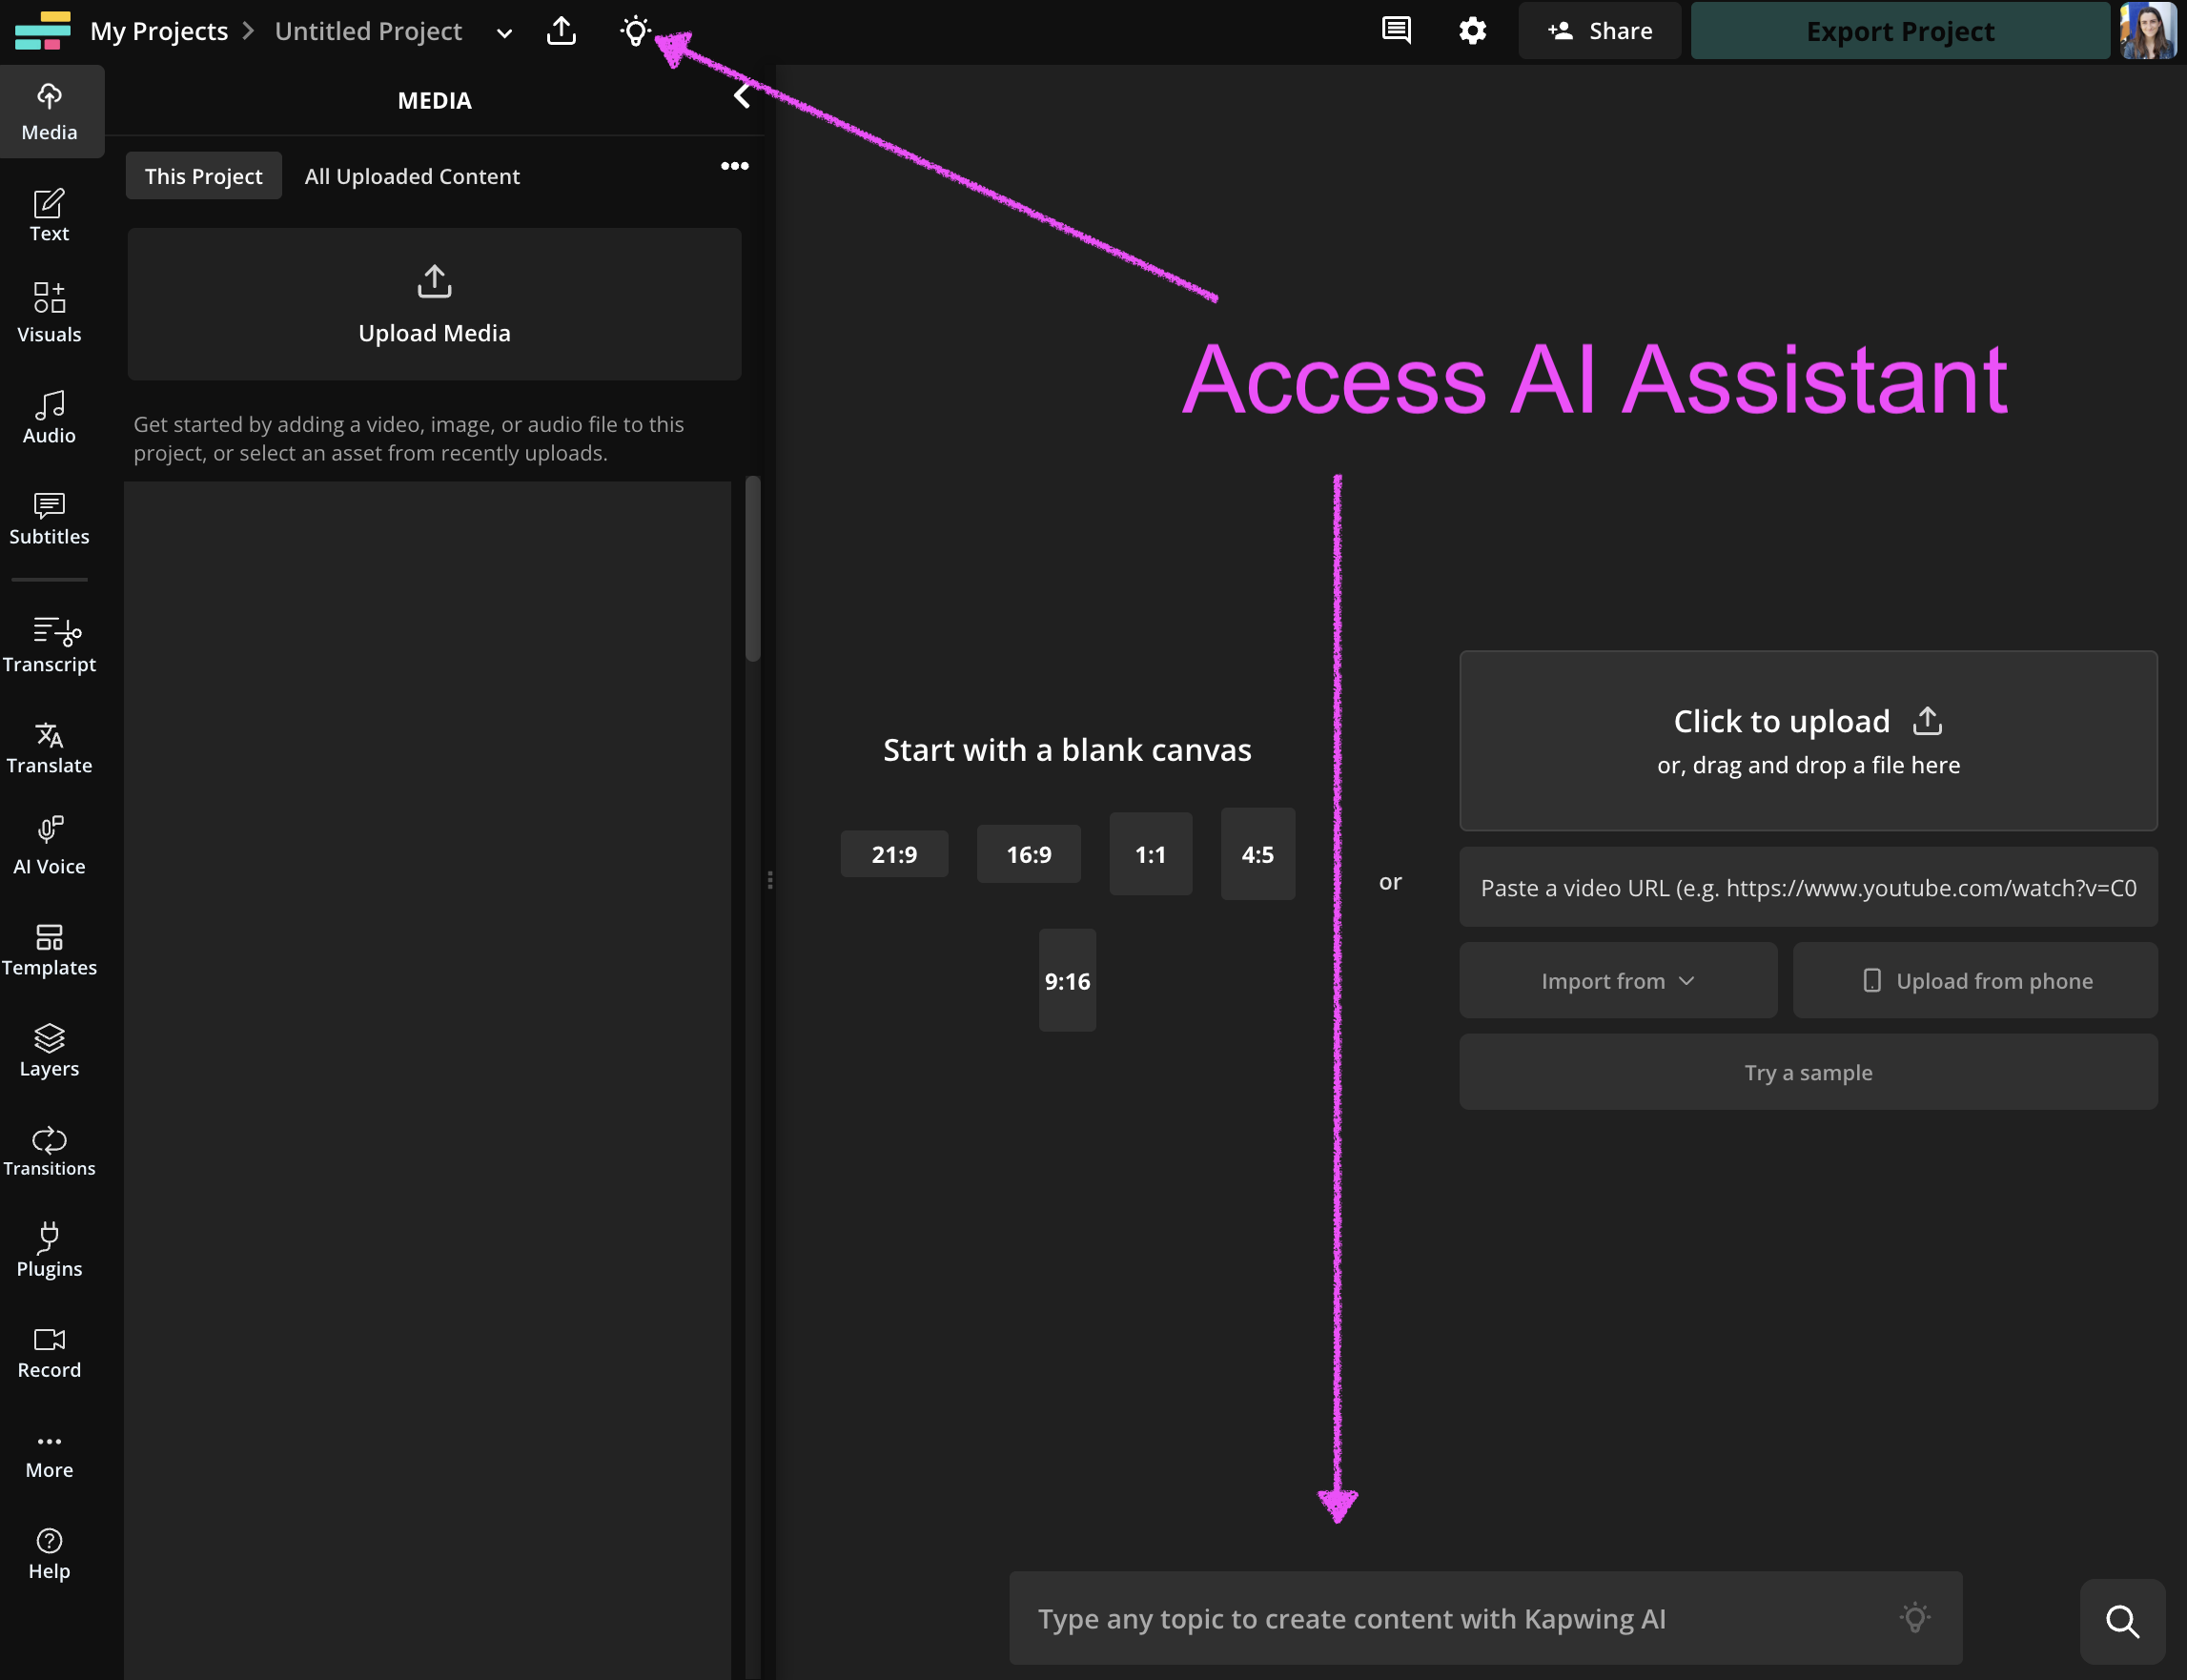
Task: Click the search magnifier icon
Action: tap(2122, 1621)
